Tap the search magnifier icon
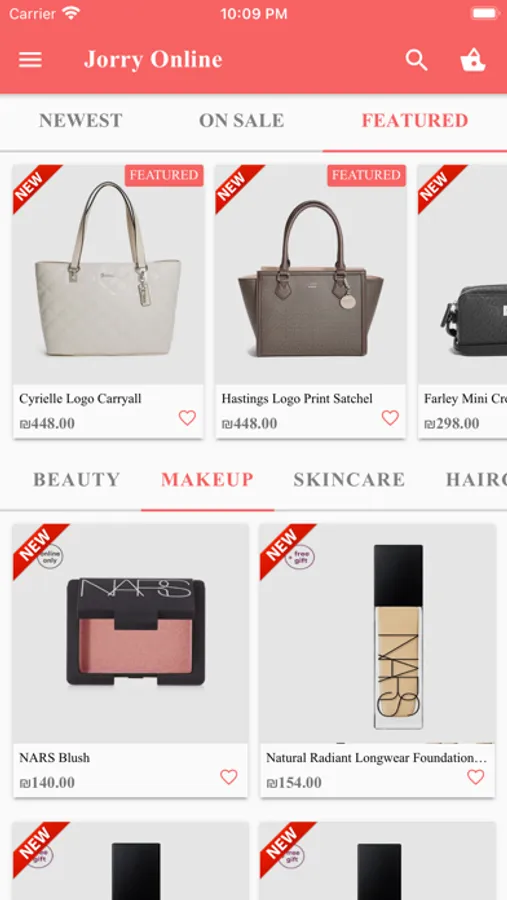The image size is (507, 900). click(x=416, y=60)
